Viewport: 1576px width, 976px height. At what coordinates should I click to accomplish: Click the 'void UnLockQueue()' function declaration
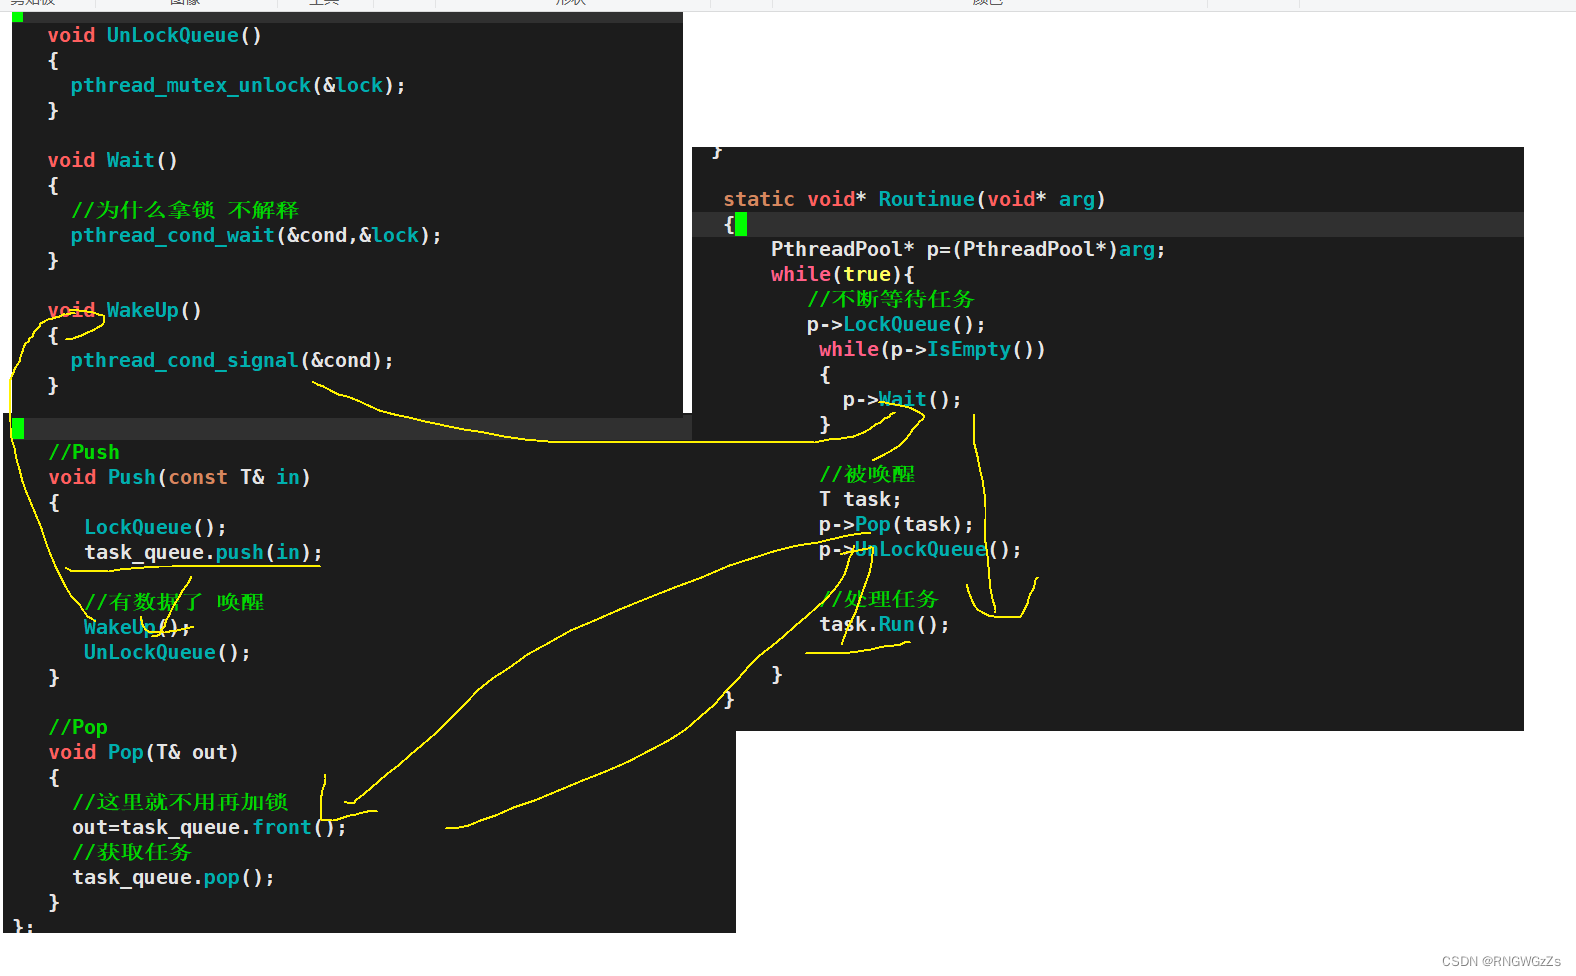click(x=155, y=35)
